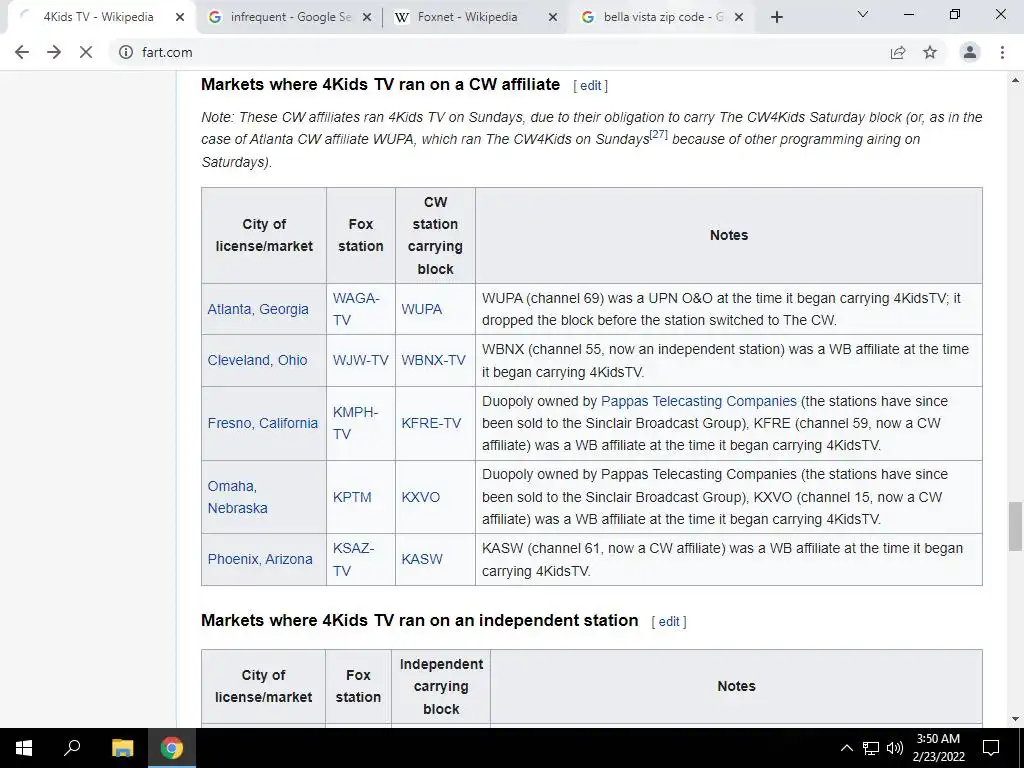Open KASW station link
Screen dimensions: 1024x768
tap(422, 559)
